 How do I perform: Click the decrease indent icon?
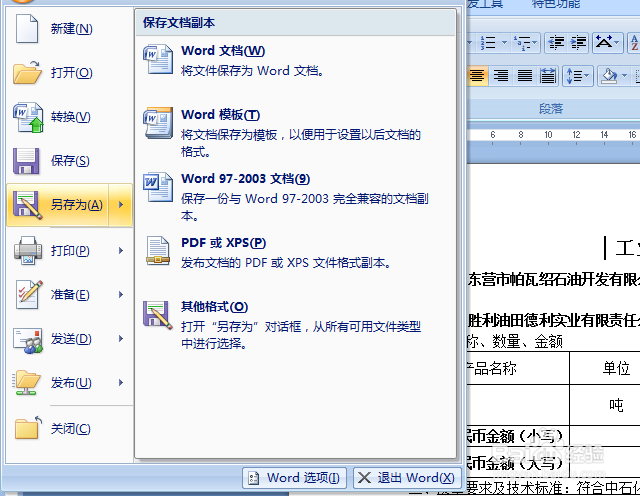(x=556, y=42)
